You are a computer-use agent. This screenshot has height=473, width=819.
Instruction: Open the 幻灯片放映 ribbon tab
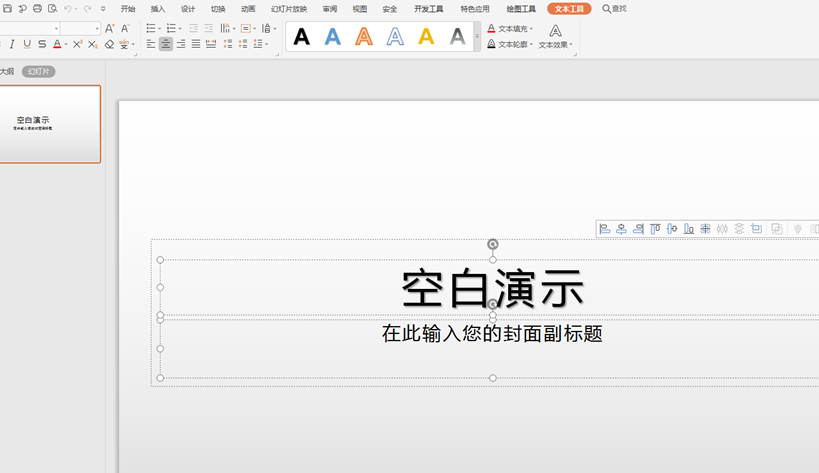click(289, 9)
